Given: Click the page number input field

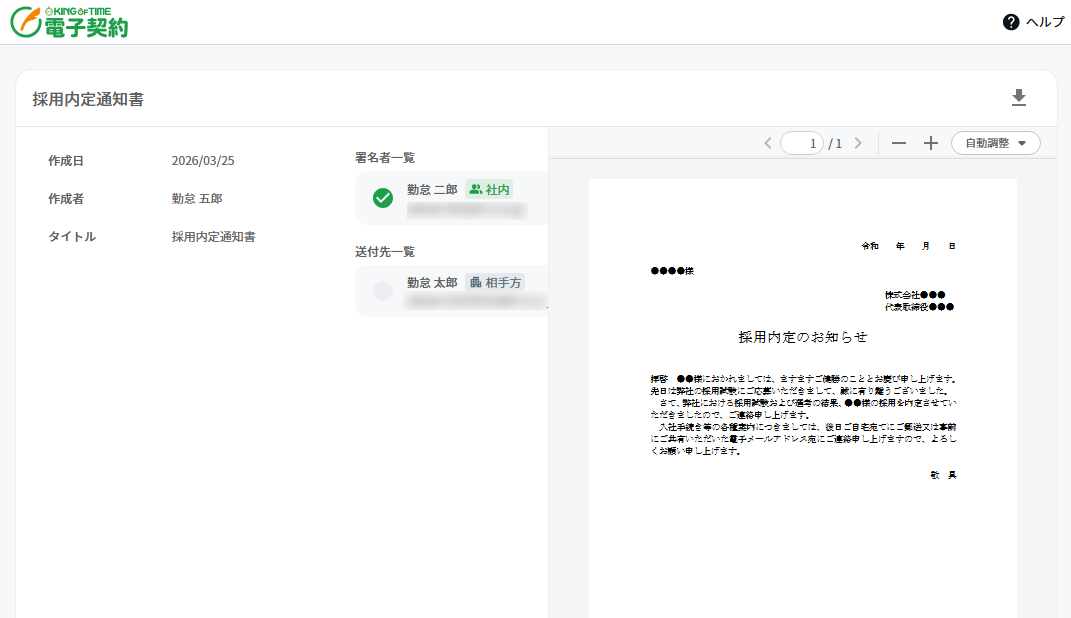Looking at the screenshot, I should (802, 143).
